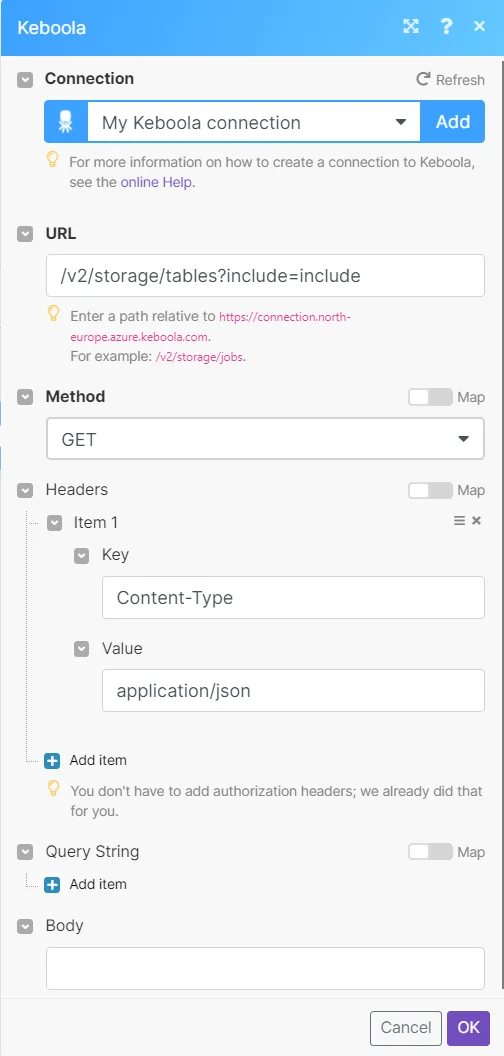Open the online Help link
This screenshot has height=1056, width=504.
tap(157, 183)
